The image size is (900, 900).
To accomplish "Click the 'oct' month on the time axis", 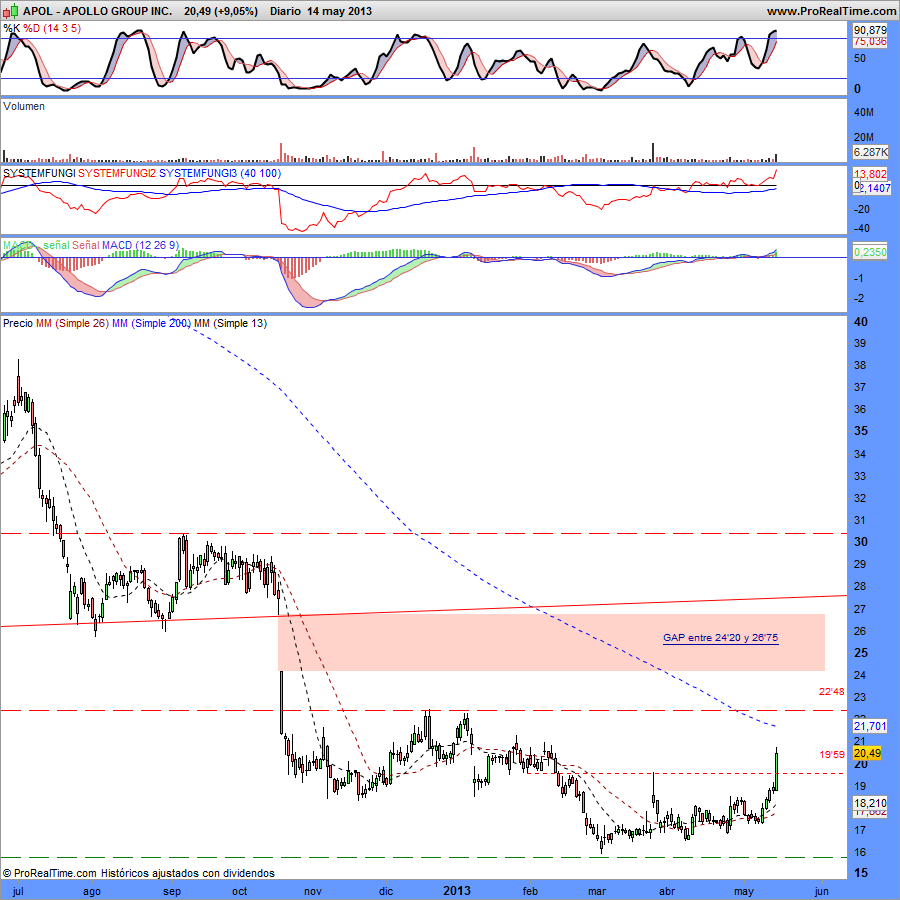I will pyautogui.click(x=239, y=891).
